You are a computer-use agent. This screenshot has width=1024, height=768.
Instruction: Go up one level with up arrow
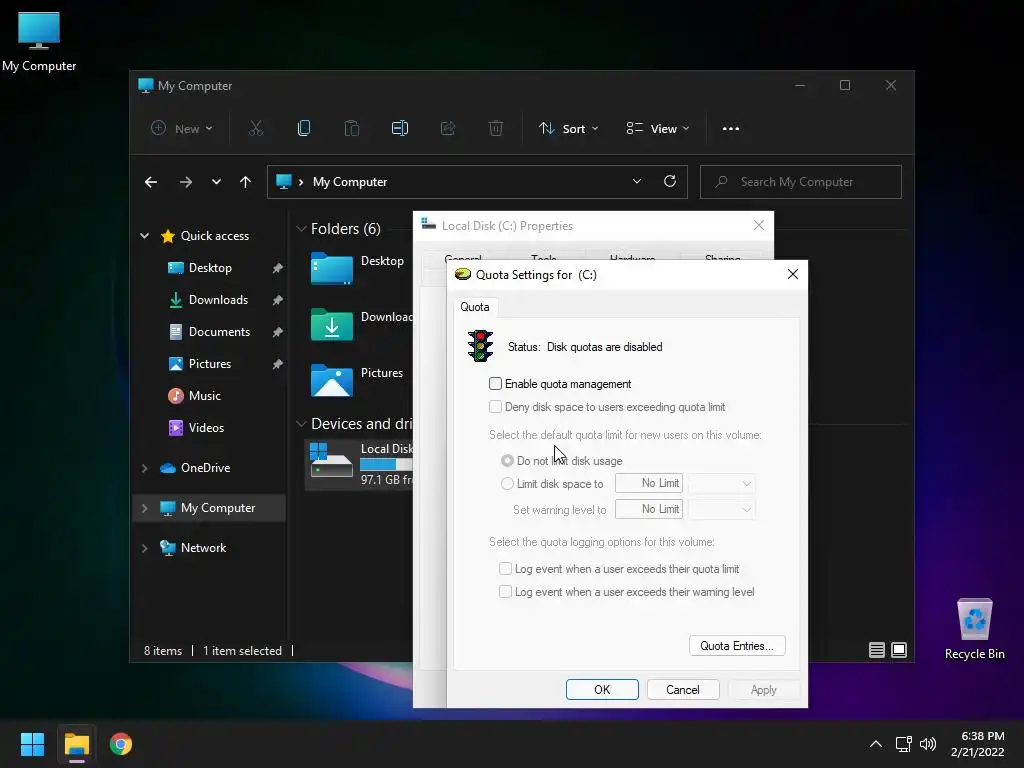coord(246,182)
